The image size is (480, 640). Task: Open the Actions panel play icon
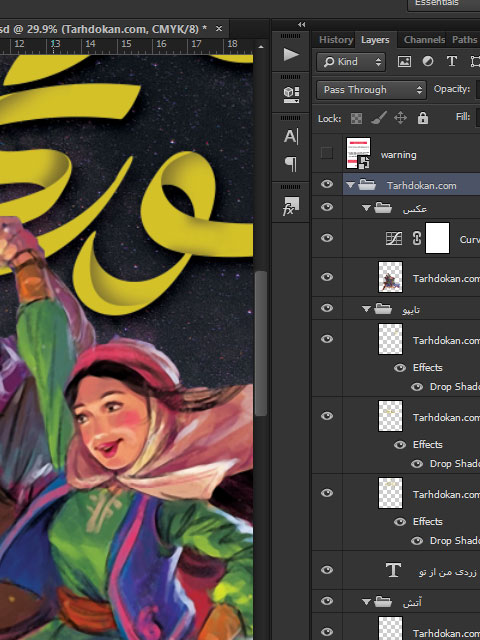(x=291, y=54)
